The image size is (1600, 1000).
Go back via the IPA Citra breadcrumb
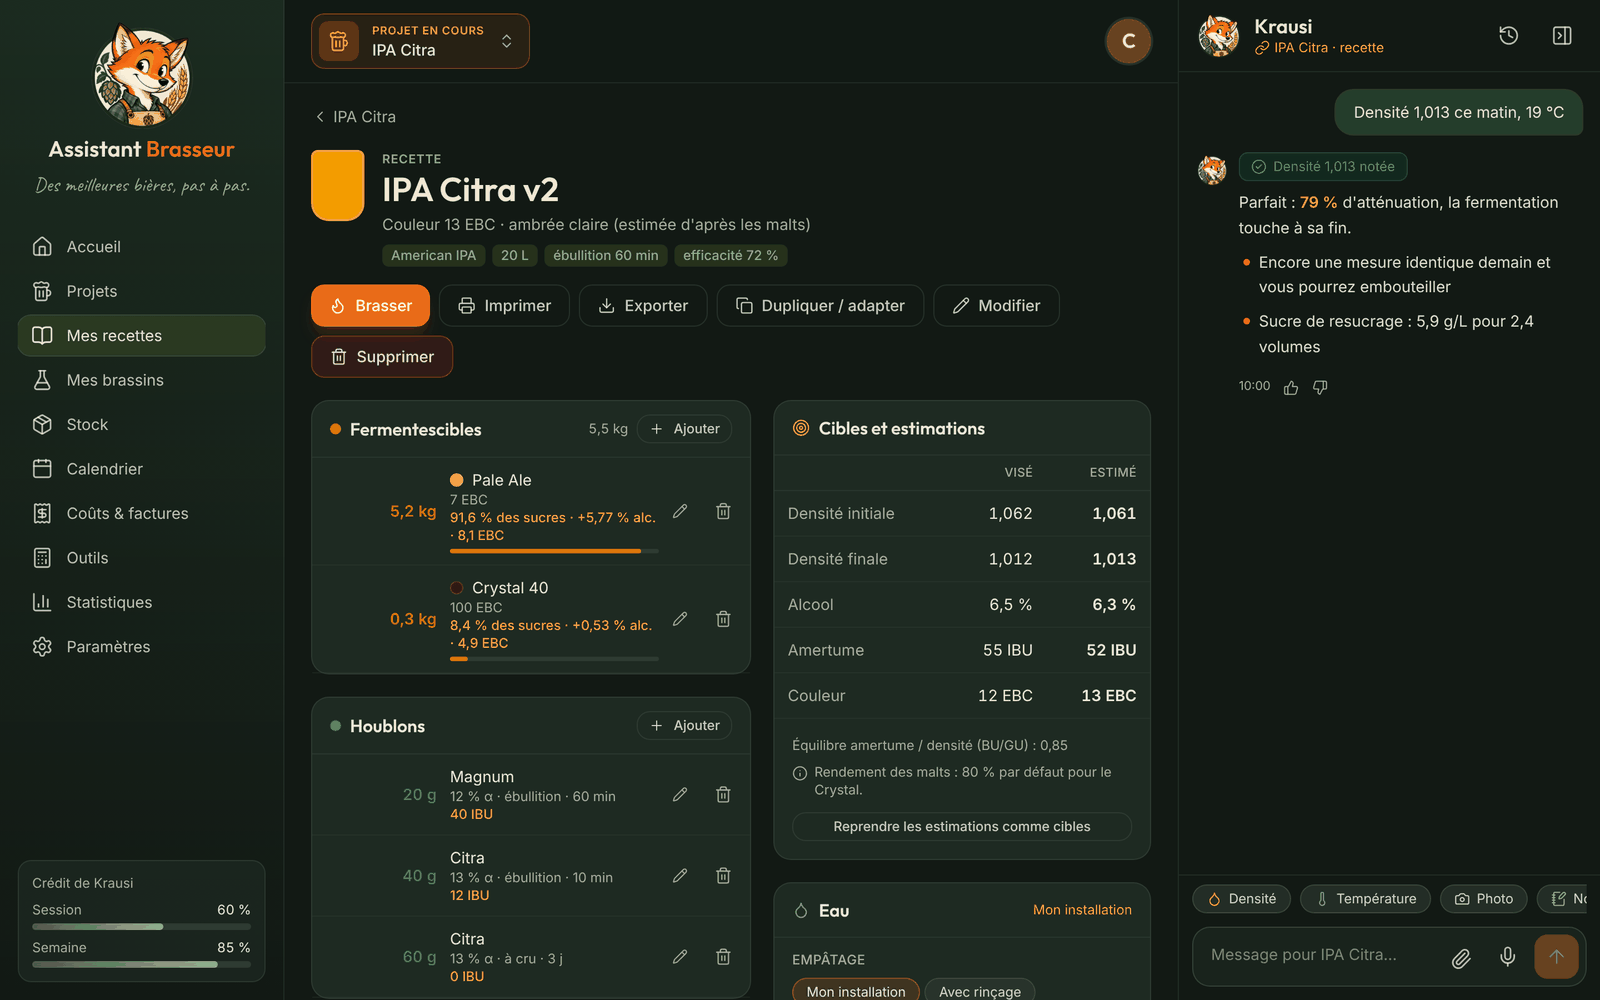355,117
